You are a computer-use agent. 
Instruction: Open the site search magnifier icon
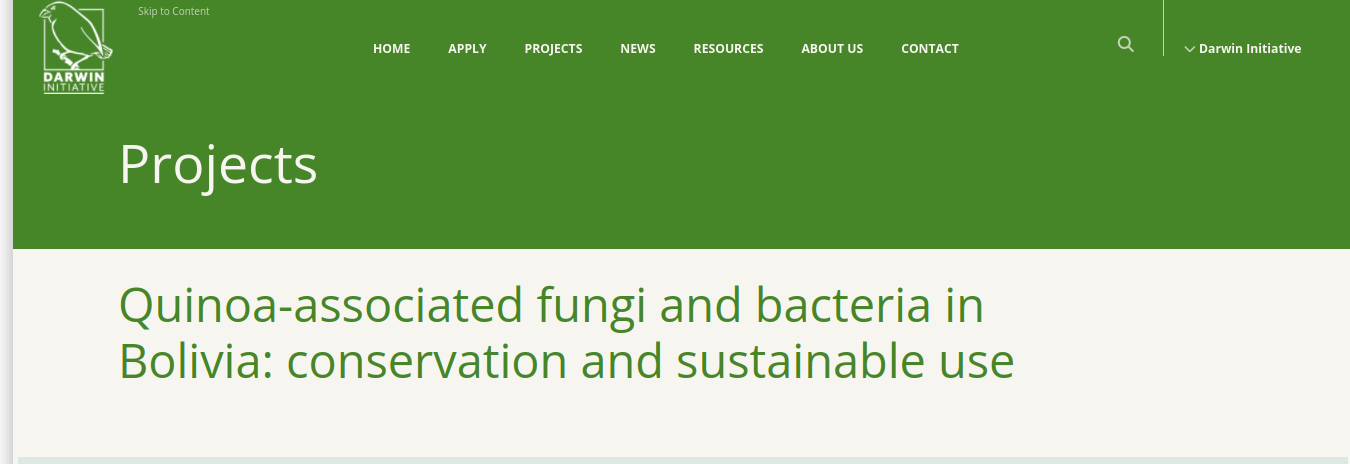(x=1126, y=45)
